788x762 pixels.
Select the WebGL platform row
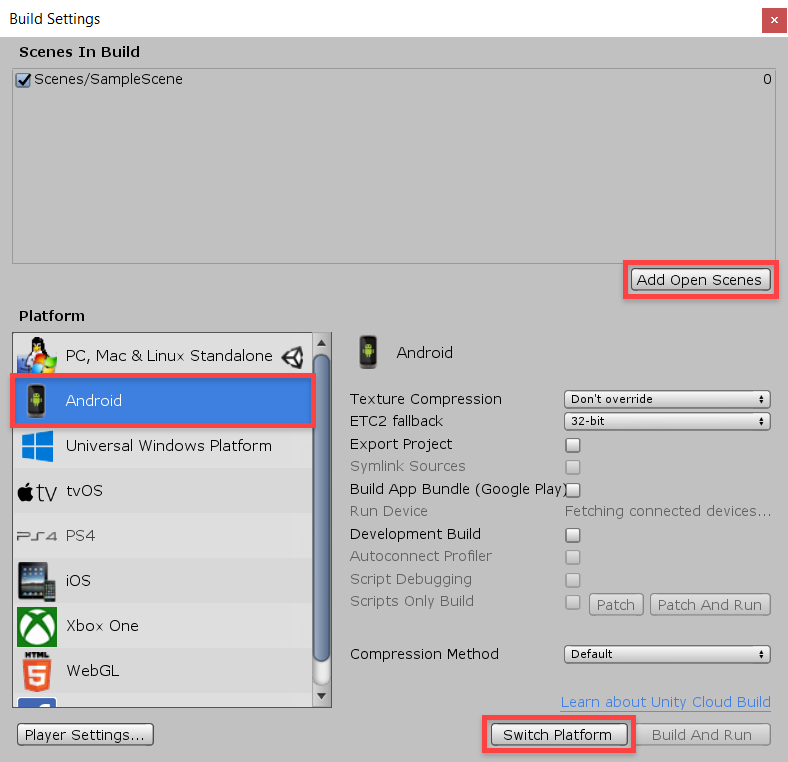(163, 671)
